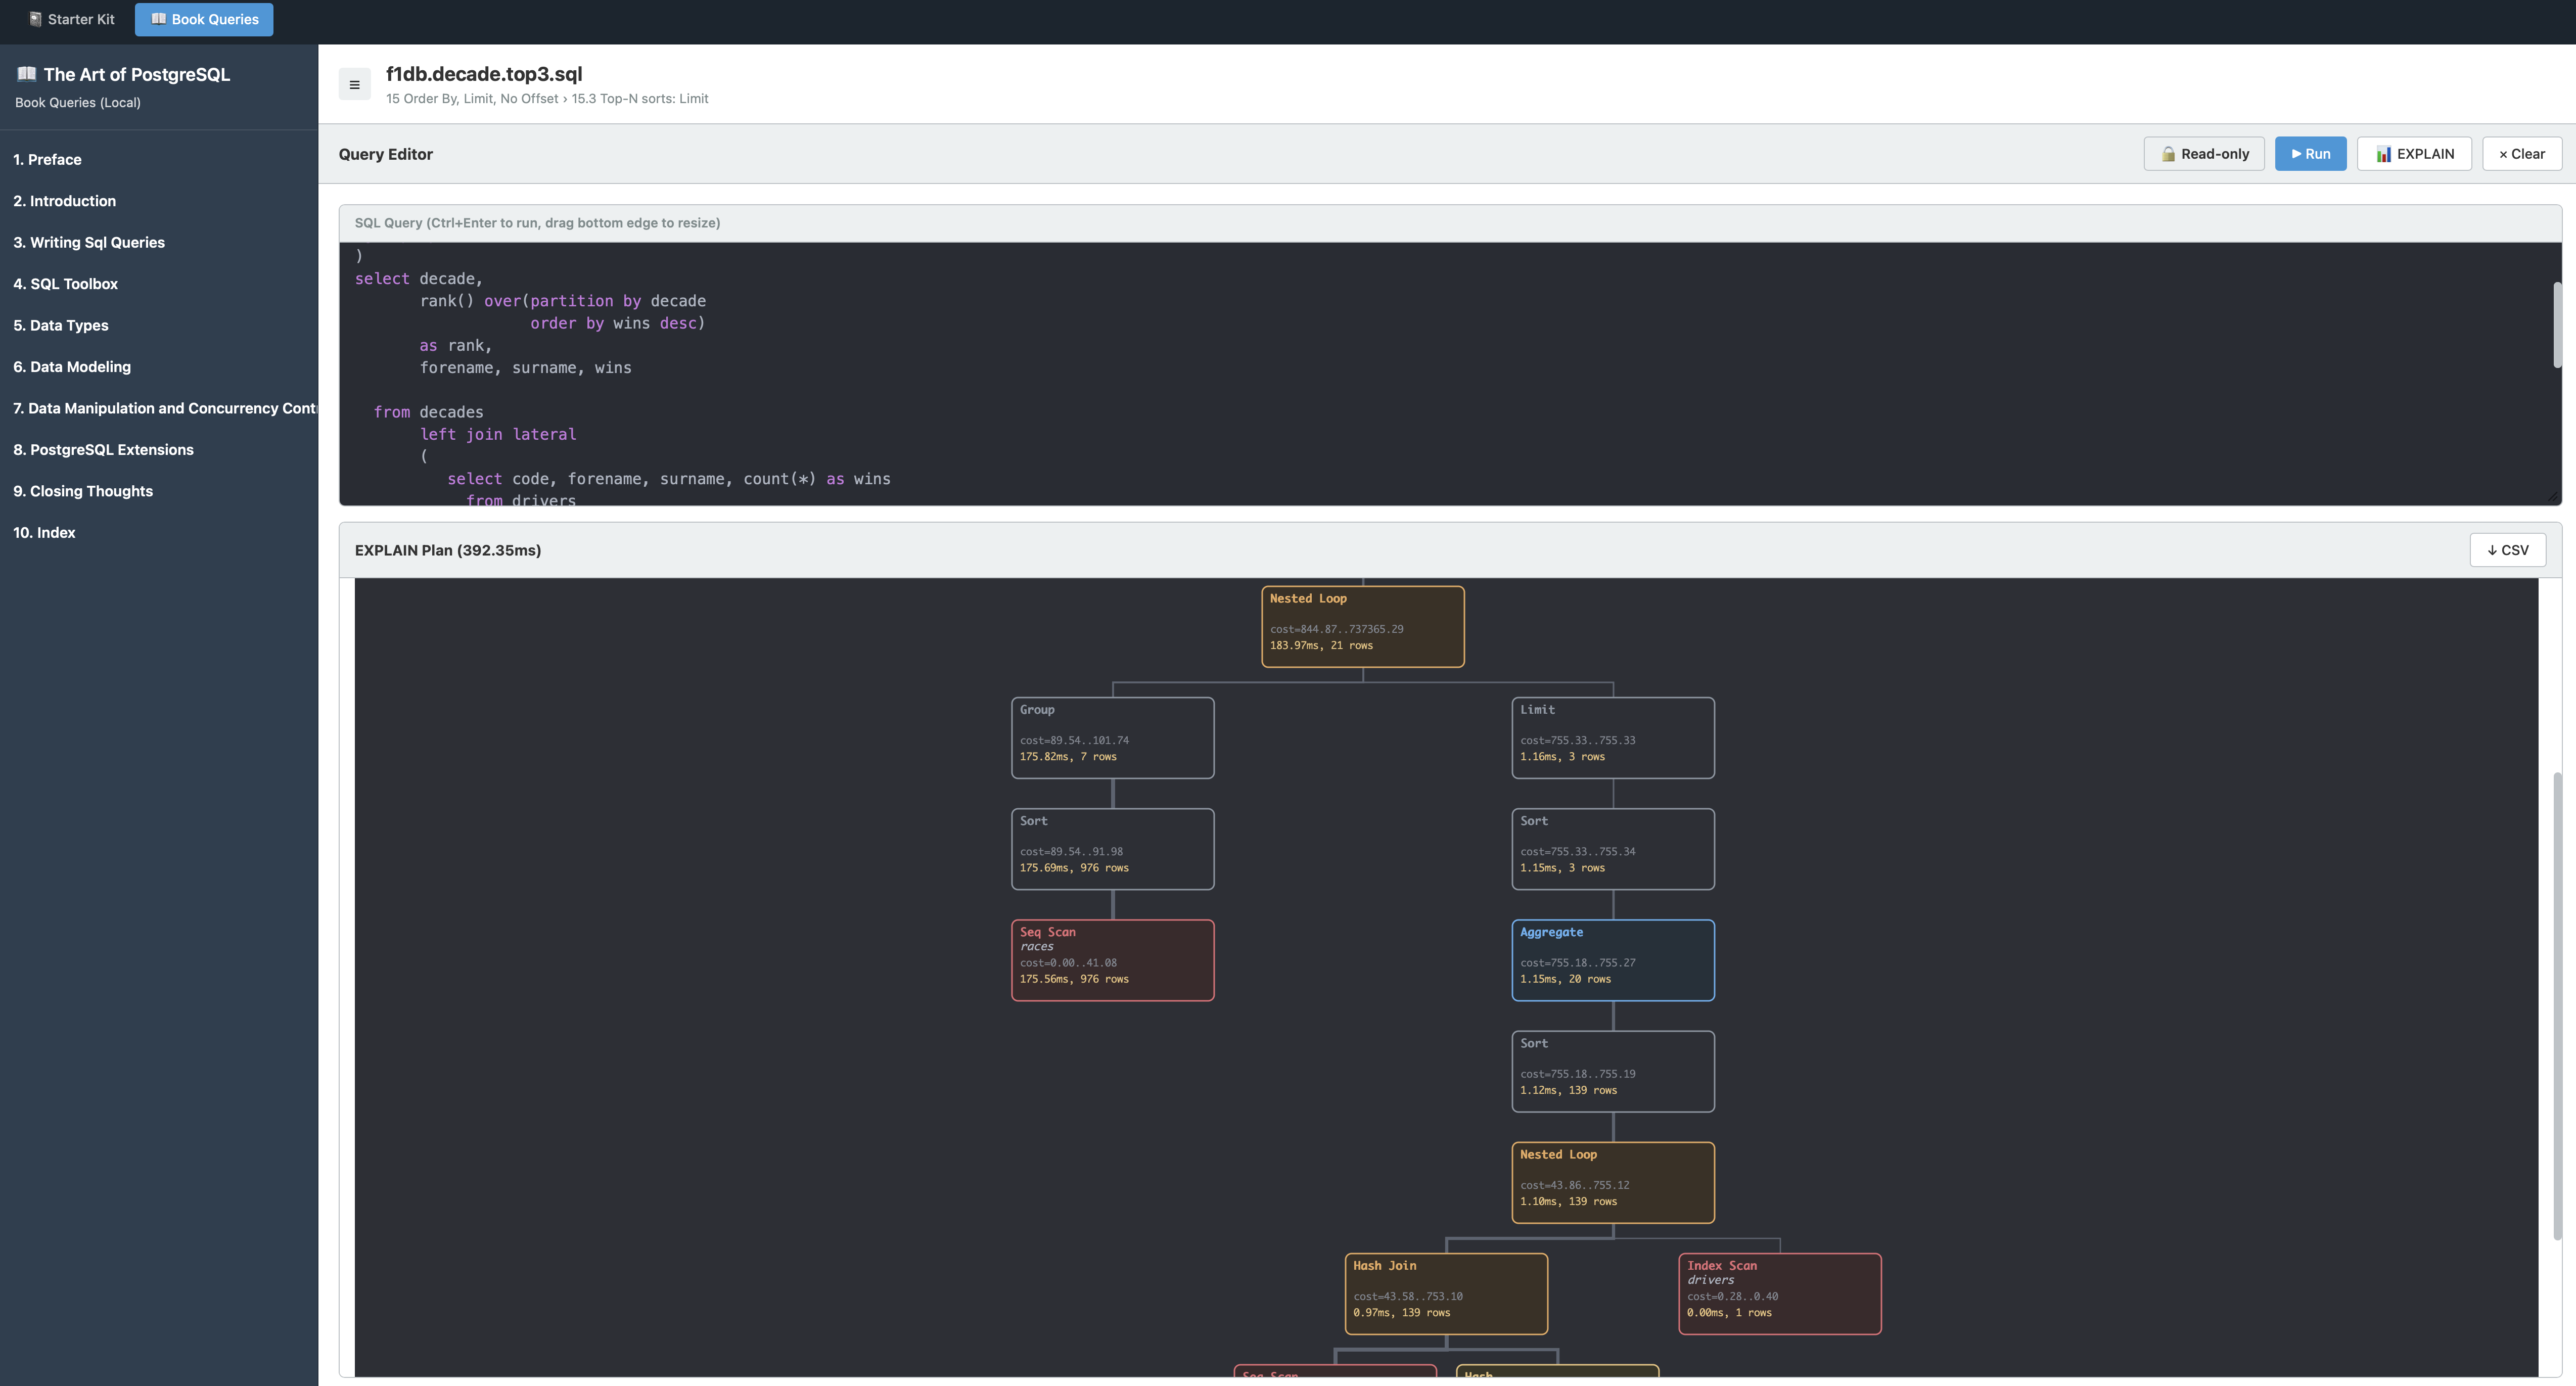
Task: Click the 'forename, surname, wins' code line
Action: point(526,368)
